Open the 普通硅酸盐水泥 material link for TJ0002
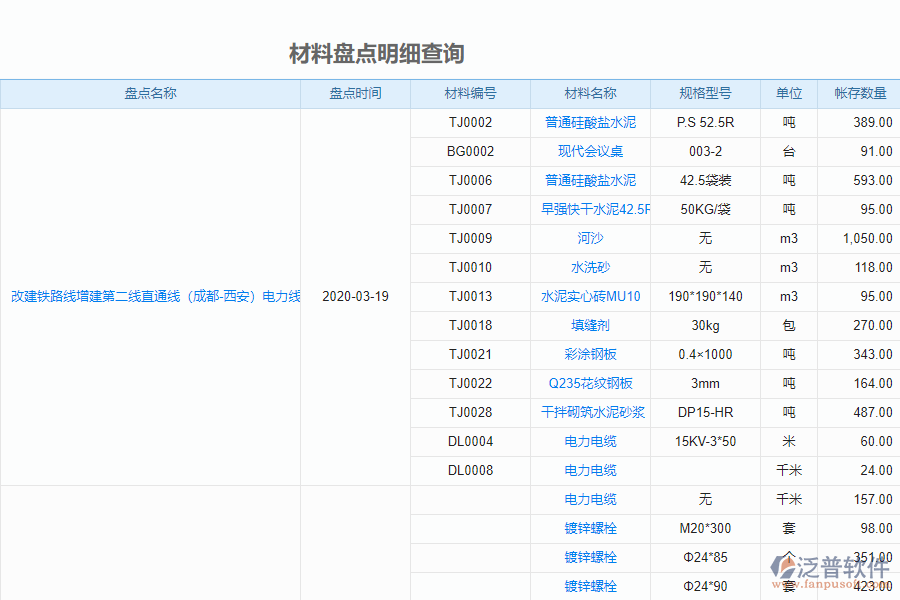The width and height of the screenshot is (900, 600). tap(589, 123)
